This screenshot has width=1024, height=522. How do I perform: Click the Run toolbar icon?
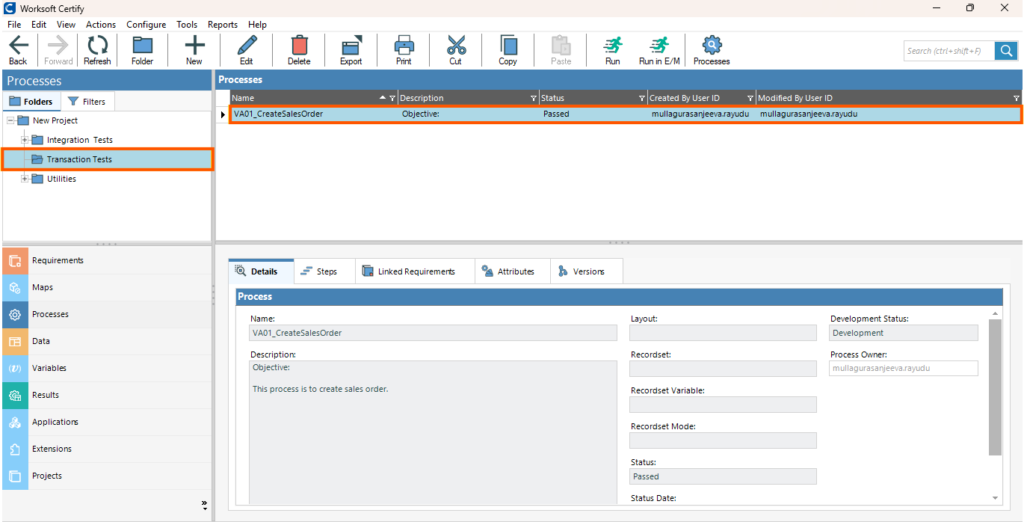[x=613, y=50]
